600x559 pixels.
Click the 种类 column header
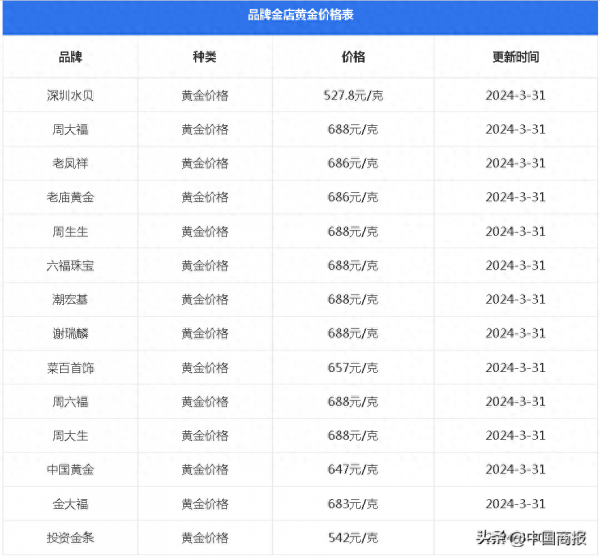(x=205, y=57)
